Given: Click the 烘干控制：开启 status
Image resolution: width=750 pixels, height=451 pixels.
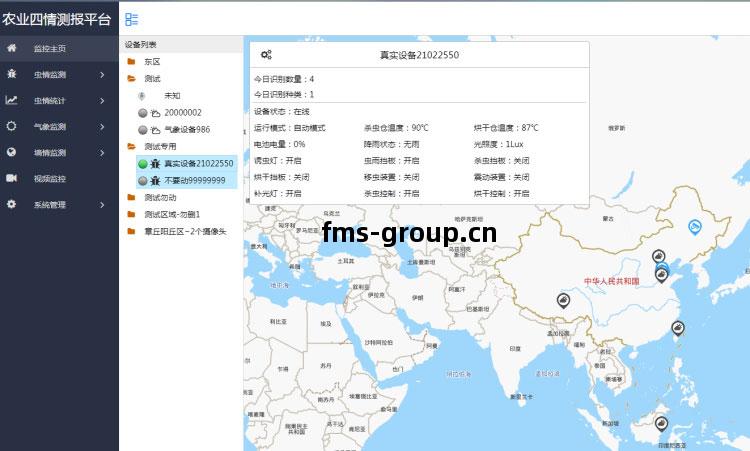Looking at the screenshot, I should pyautogui.click(x=501, y=193).
